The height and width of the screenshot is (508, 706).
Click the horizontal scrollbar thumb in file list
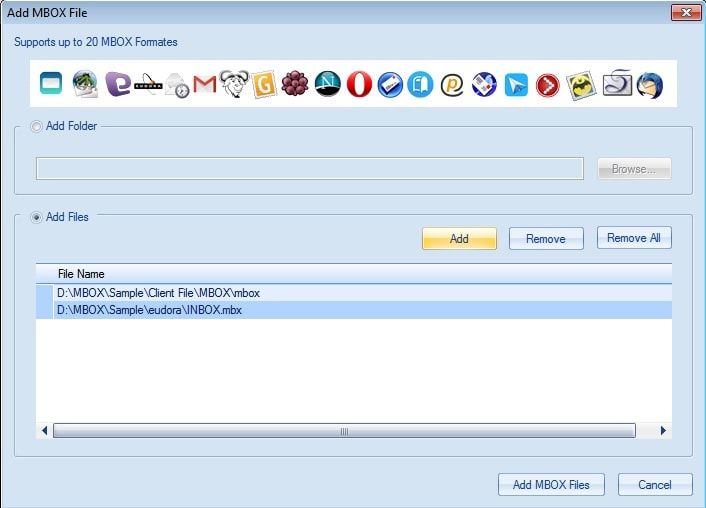click(x=344, y=431)
